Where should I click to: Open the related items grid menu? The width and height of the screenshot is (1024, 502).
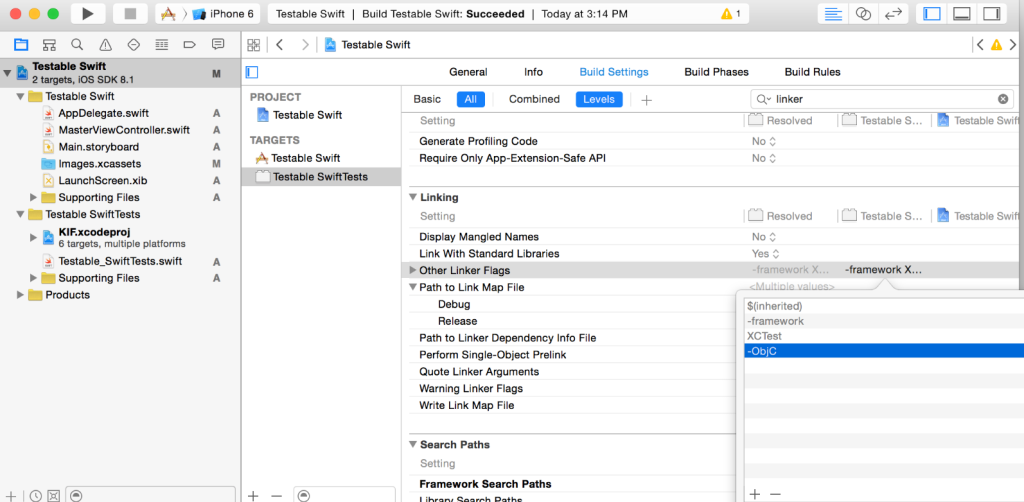pos(254,45)
